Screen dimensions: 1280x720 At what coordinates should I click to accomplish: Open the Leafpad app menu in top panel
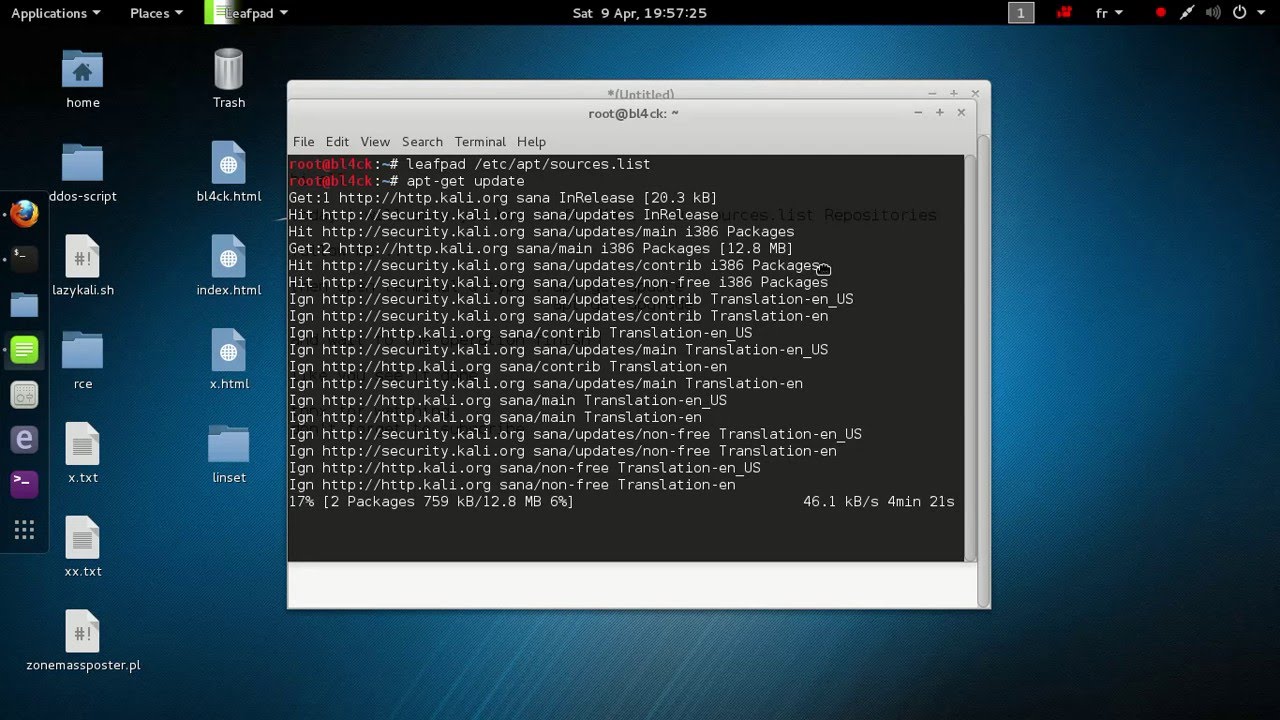(x=248, y=13)
